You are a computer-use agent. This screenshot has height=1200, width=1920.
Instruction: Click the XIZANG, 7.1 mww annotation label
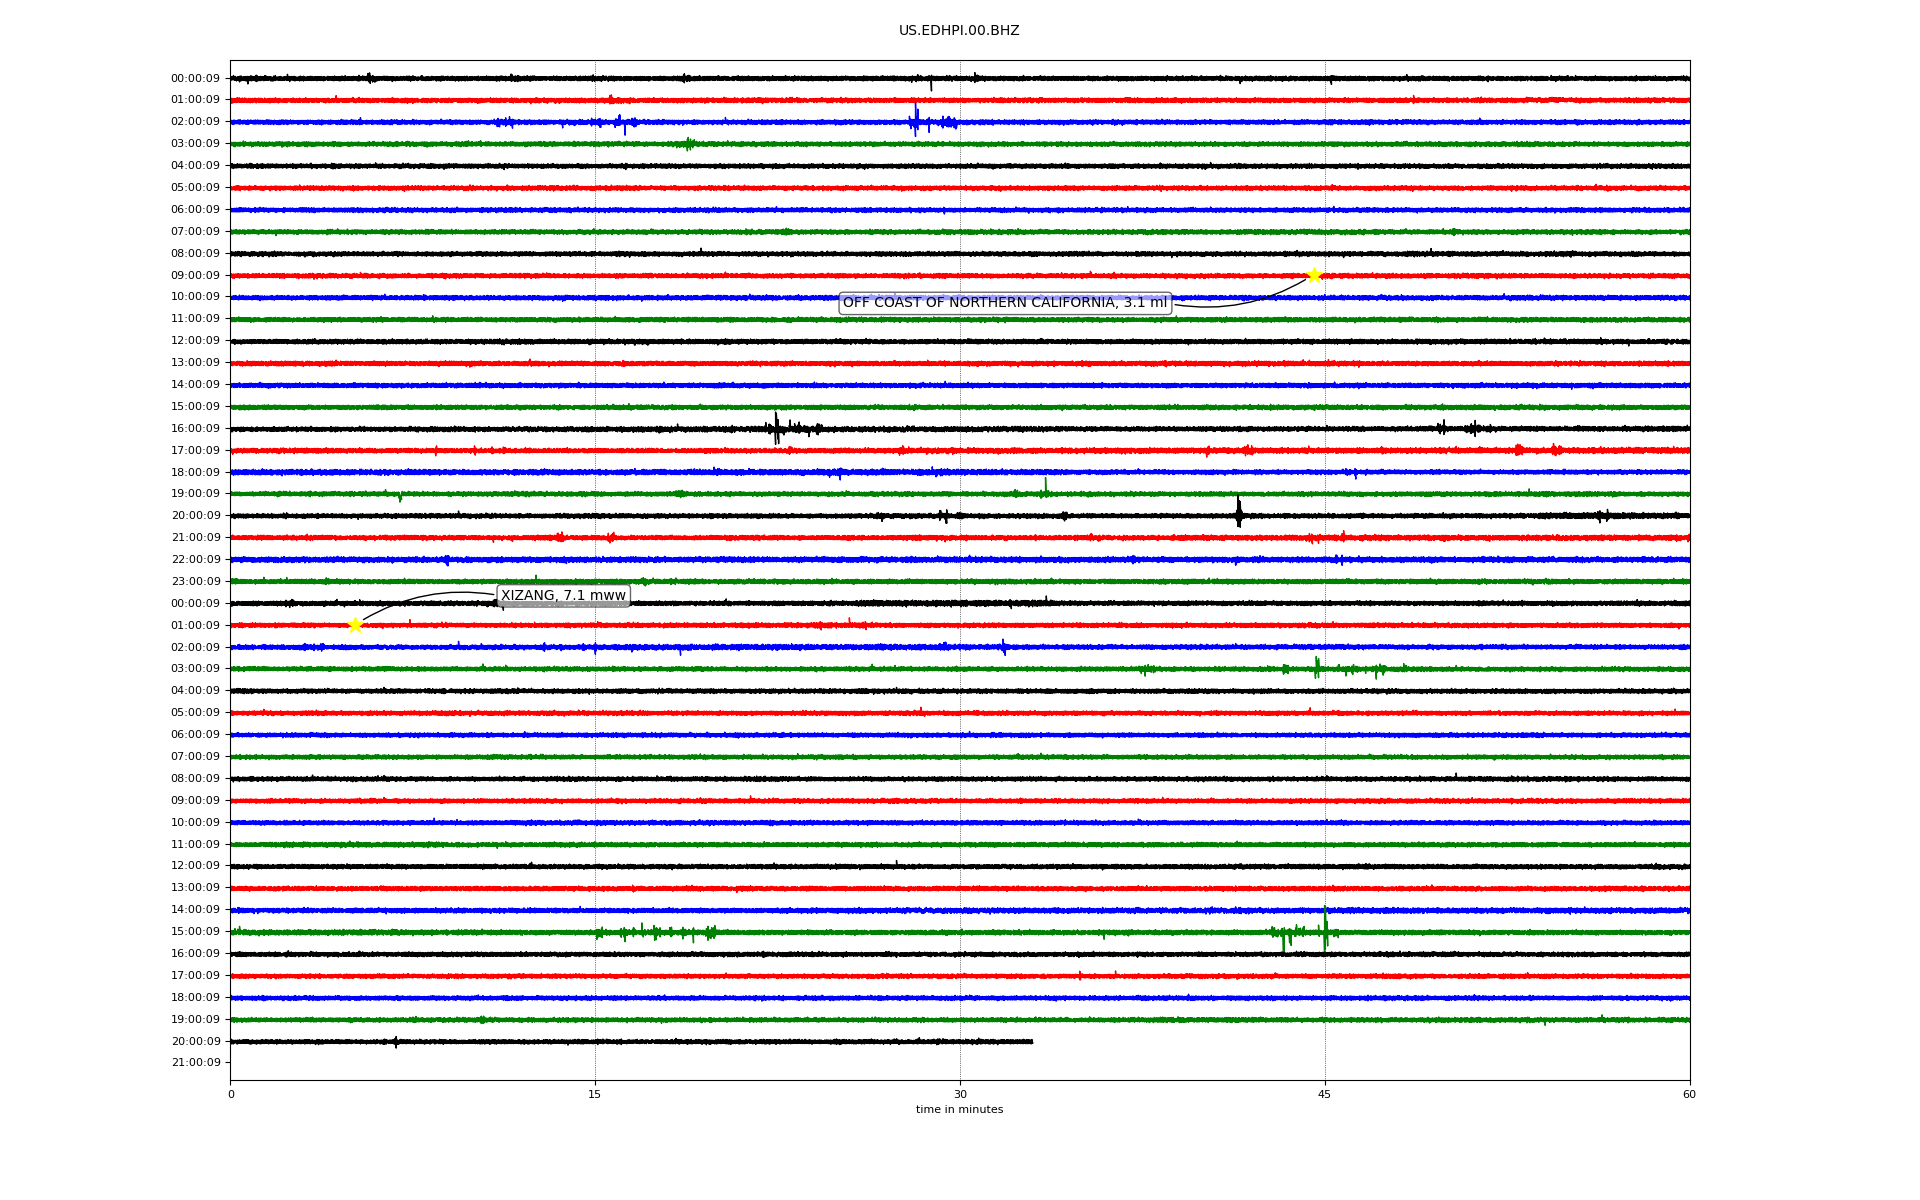tap(563, 596)
